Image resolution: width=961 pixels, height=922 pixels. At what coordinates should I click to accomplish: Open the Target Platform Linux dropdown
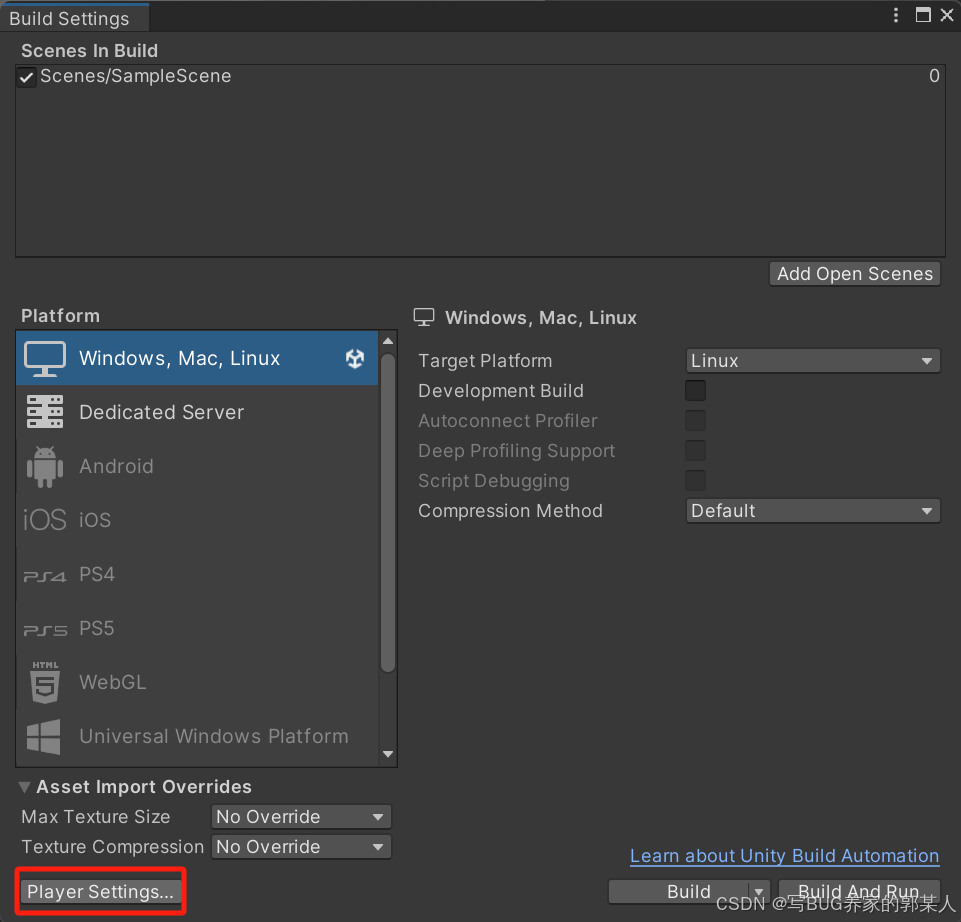click(x=813, y=360)
